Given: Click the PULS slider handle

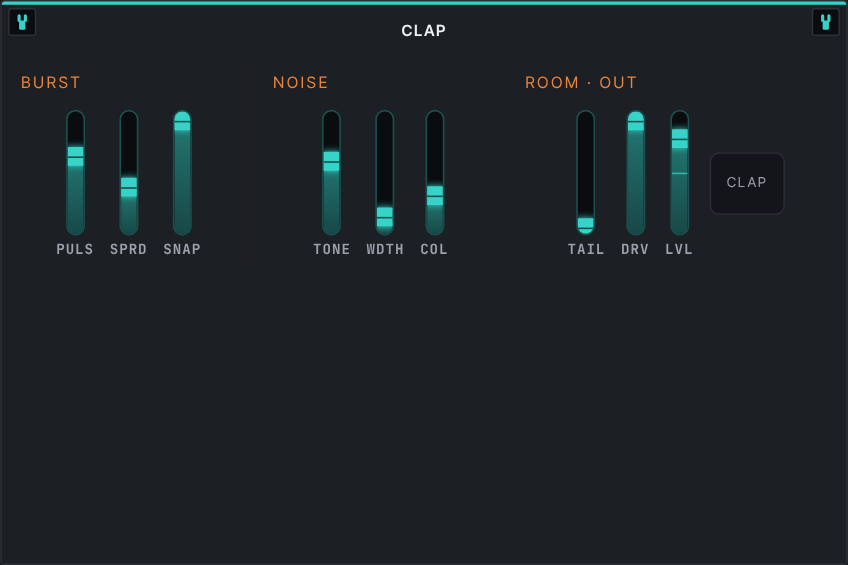Looking at the screenshot, I should click(76, 157).
